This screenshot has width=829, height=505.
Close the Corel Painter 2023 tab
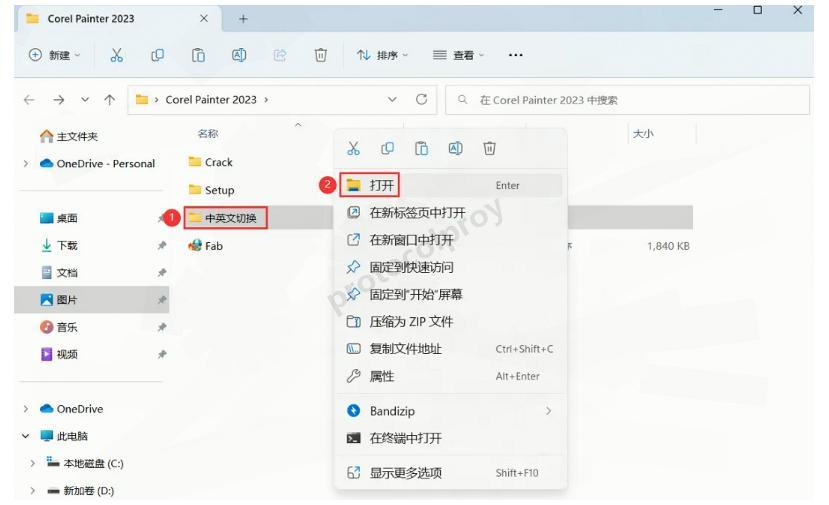pyautogui.click(x=204, y=19)
